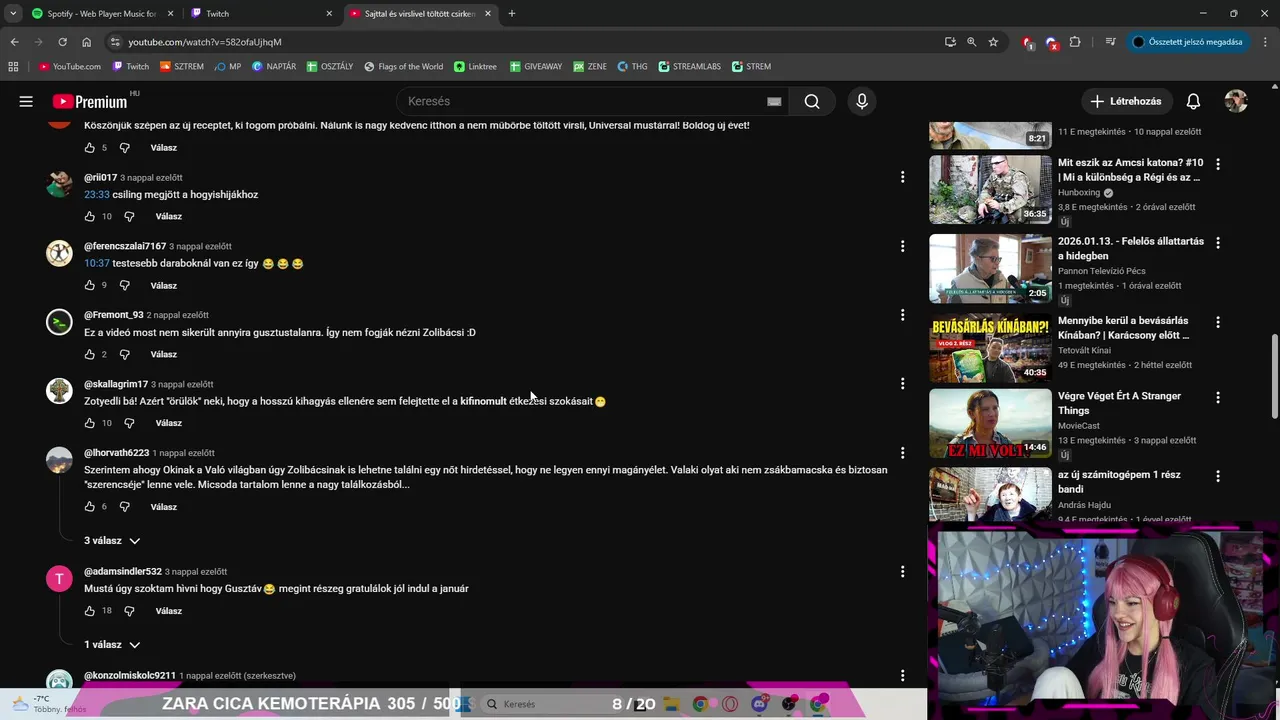Viewport: 1280px width, 720px height.
Task: Select the YouTube video tab
Action: 420,13
